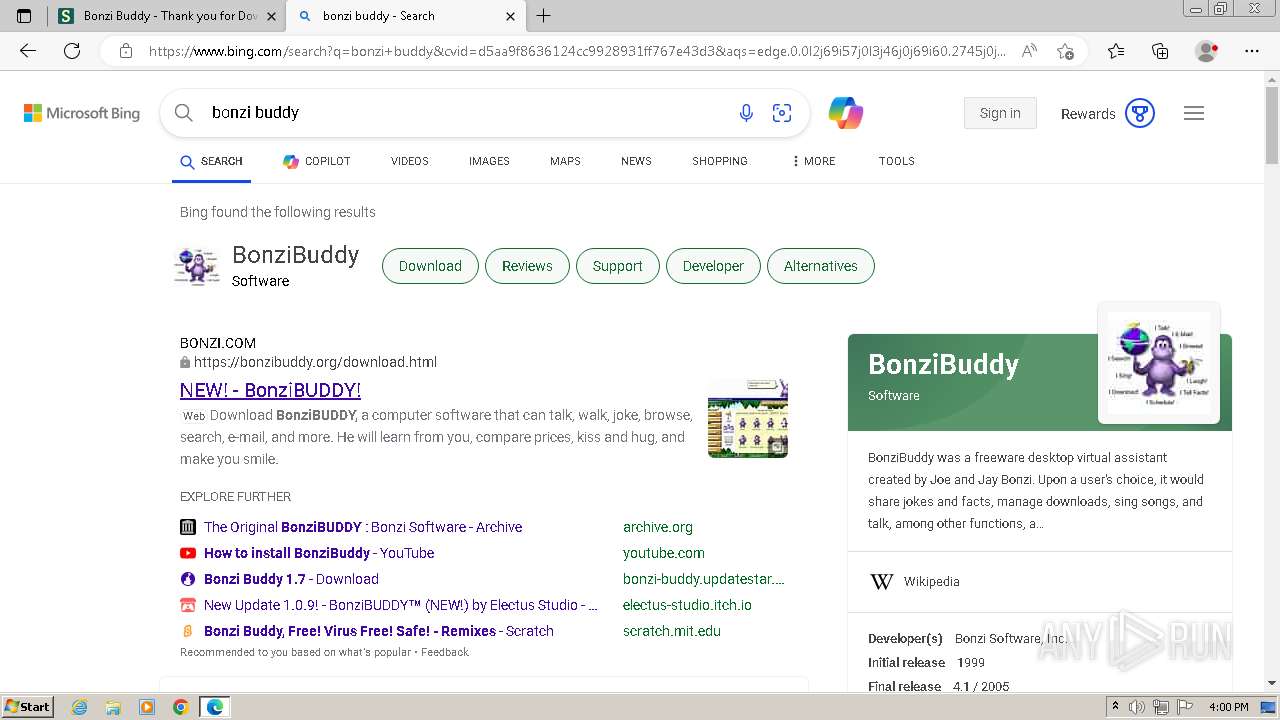This screenshot has width=1280, height=720.
Task: Click the volume speaker tray icon
Action: click(x=1137, y=707)
